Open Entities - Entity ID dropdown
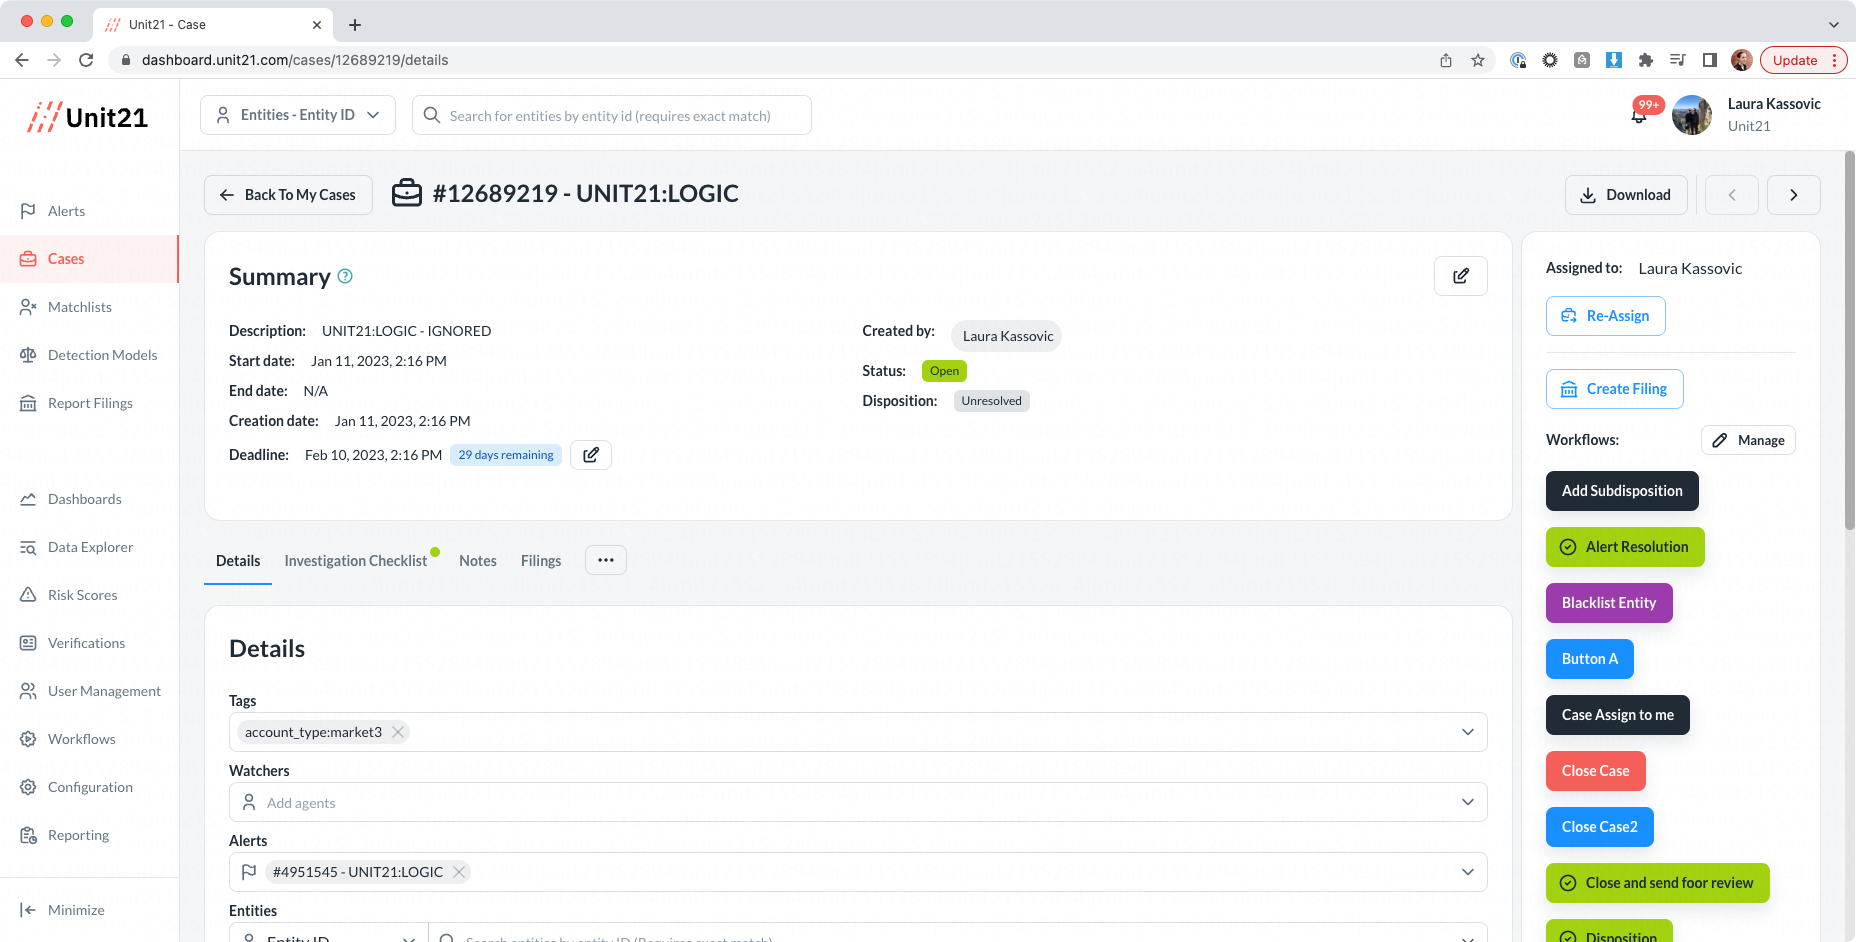The width and height of the screenshot is (1856, 942). (x=298, y=115)
